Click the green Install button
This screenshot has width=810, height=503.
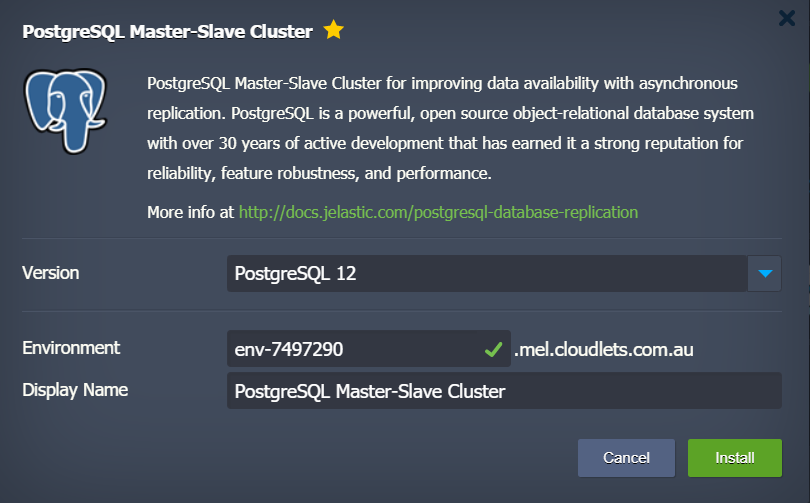coord(735,458)
